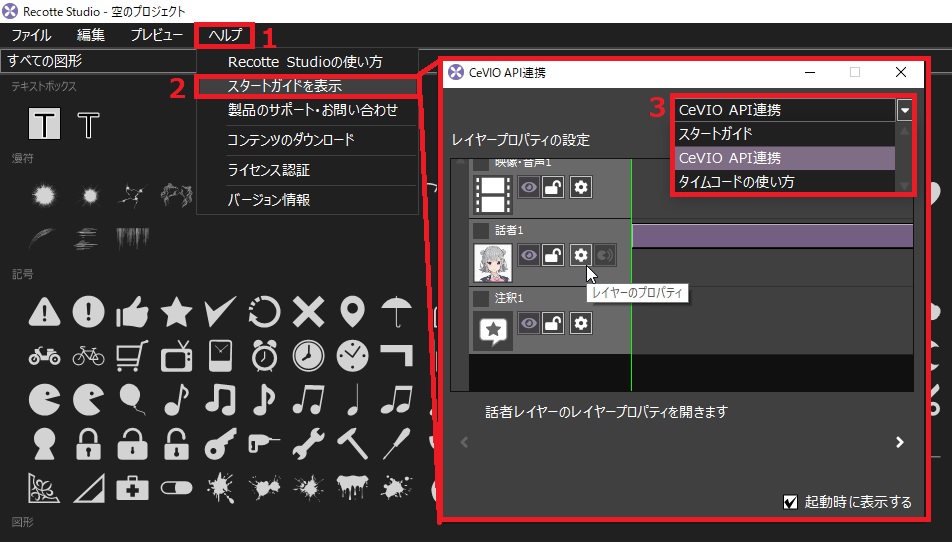Uncheck 起動時に表示する option
Image resolution: width=952 pixels, height=542 pixels.
[790, 502]
